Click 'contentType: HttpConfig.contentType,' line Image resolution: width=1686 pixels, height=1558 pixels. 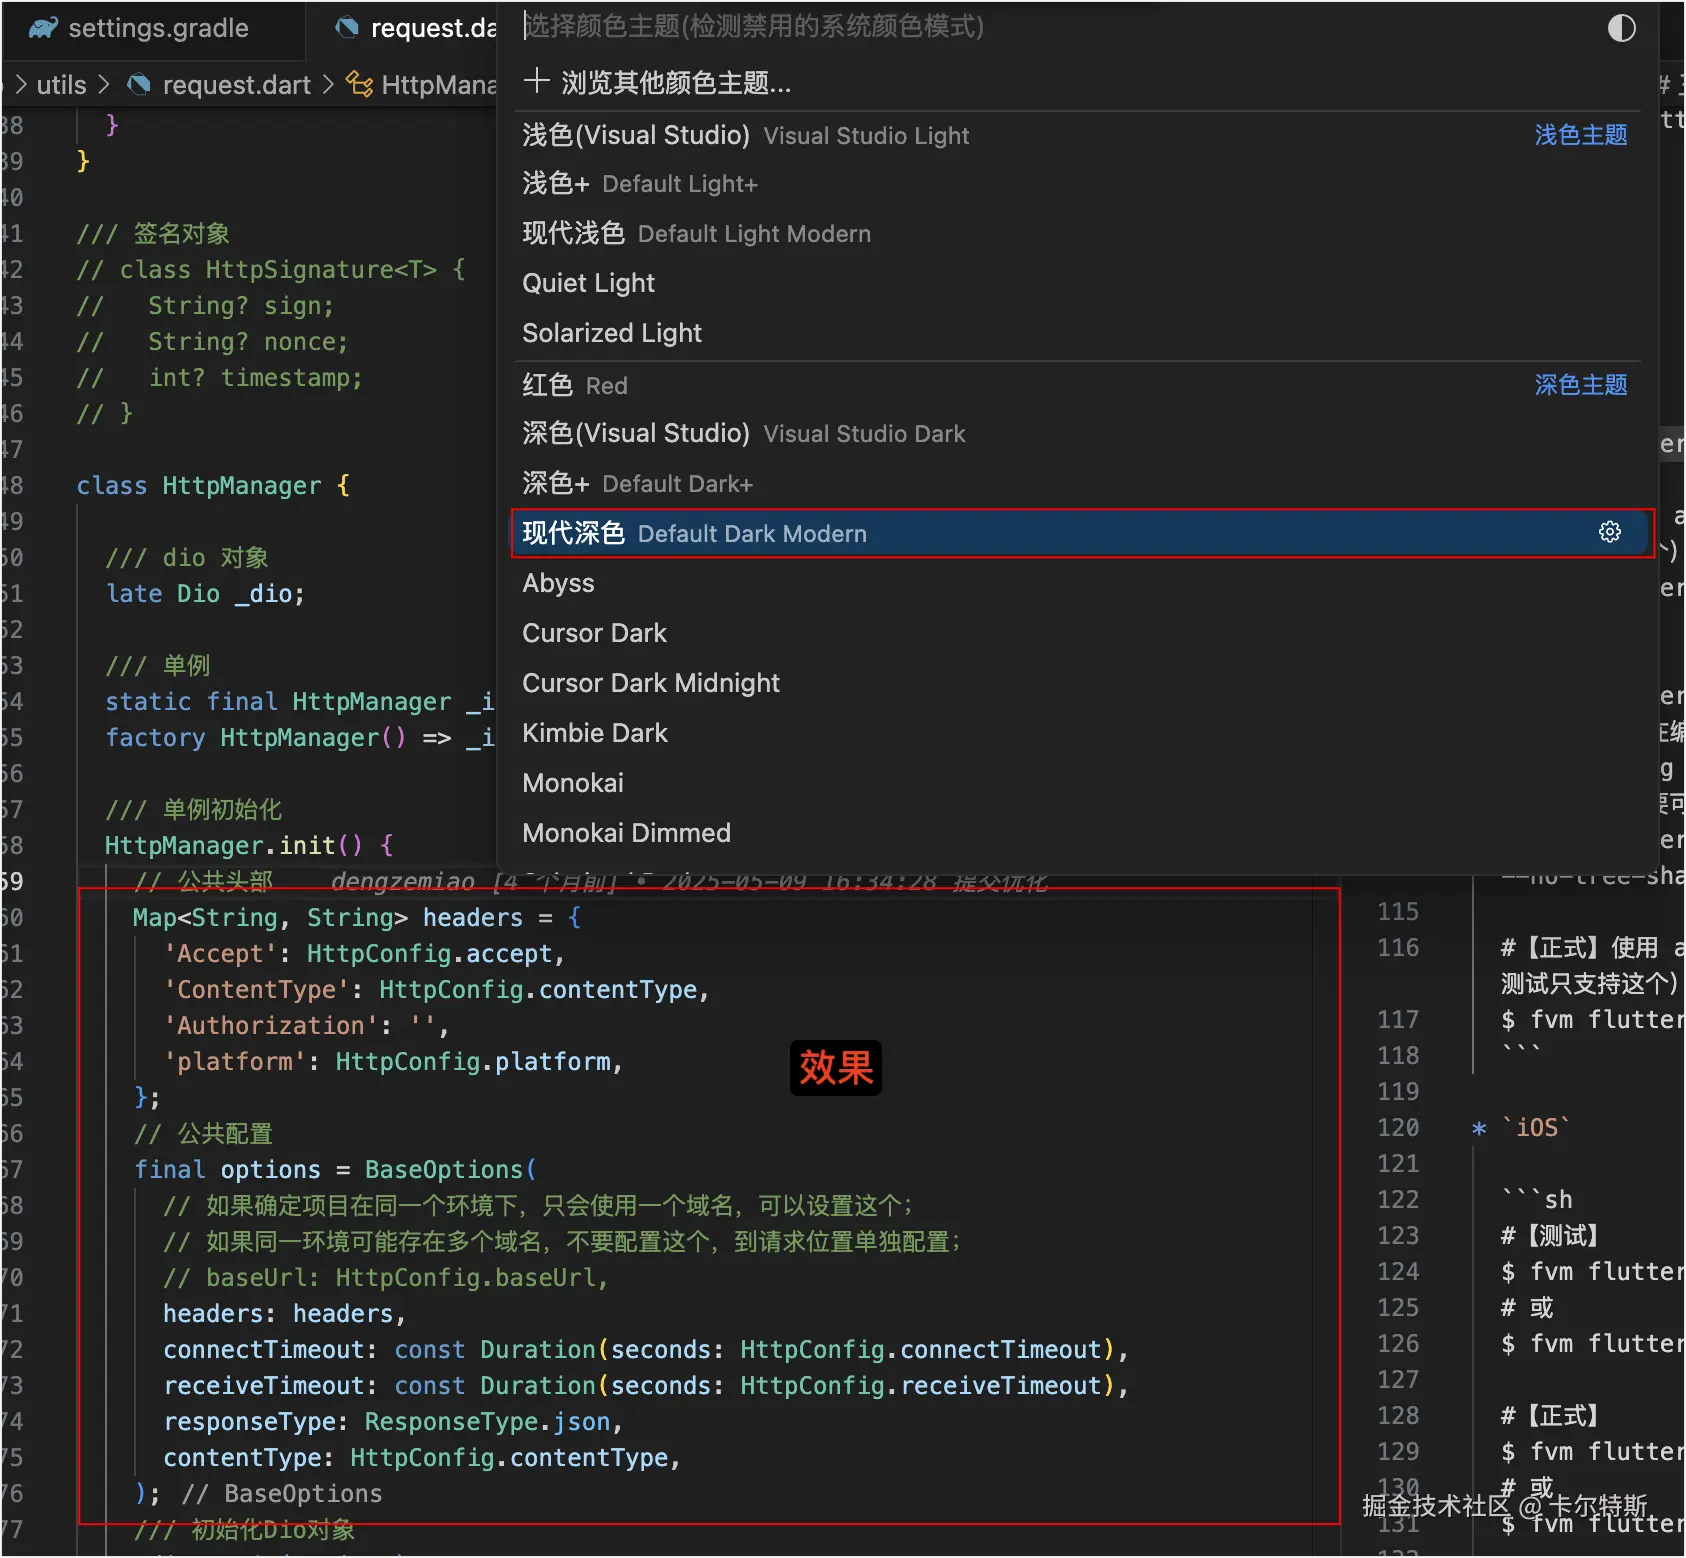tap(422, 1458)
